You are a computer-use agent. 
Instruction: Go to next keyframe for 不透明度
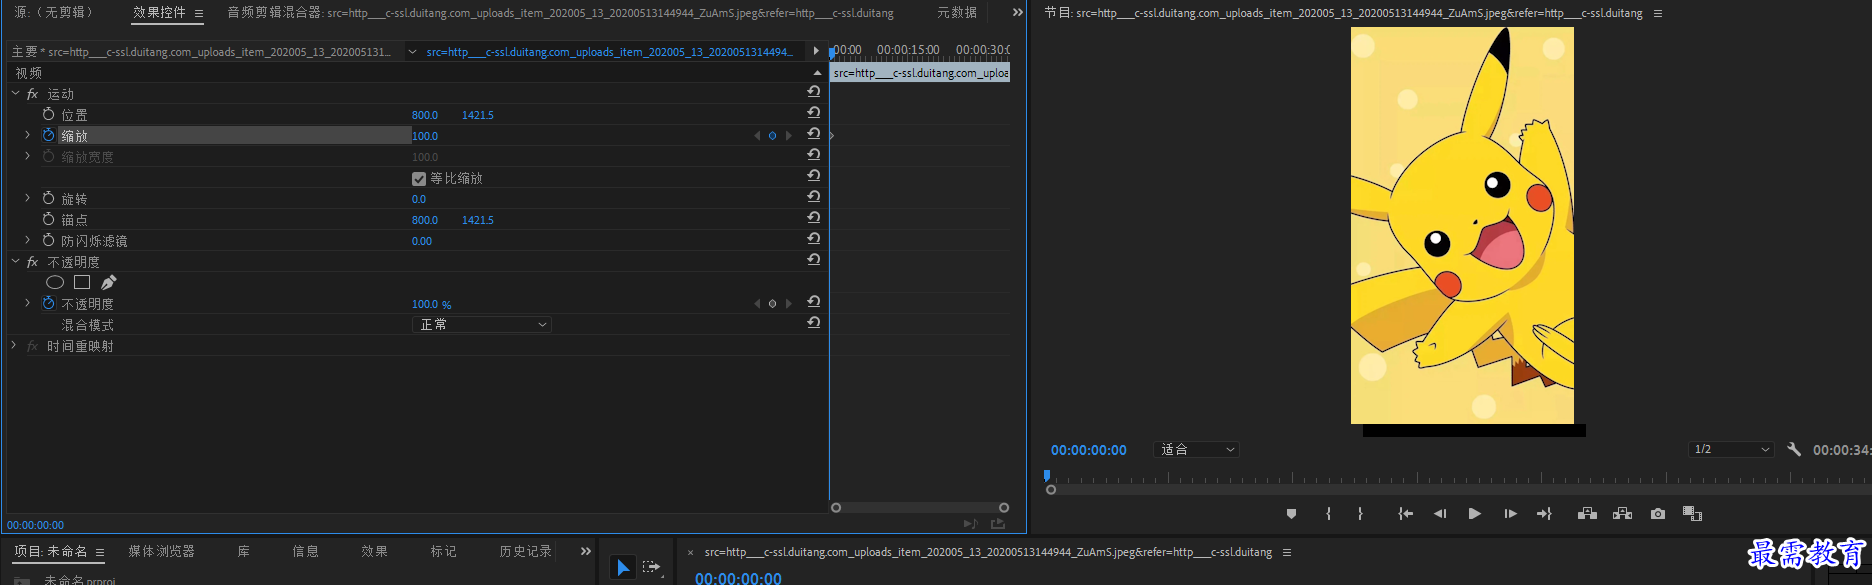coord(788,304)
